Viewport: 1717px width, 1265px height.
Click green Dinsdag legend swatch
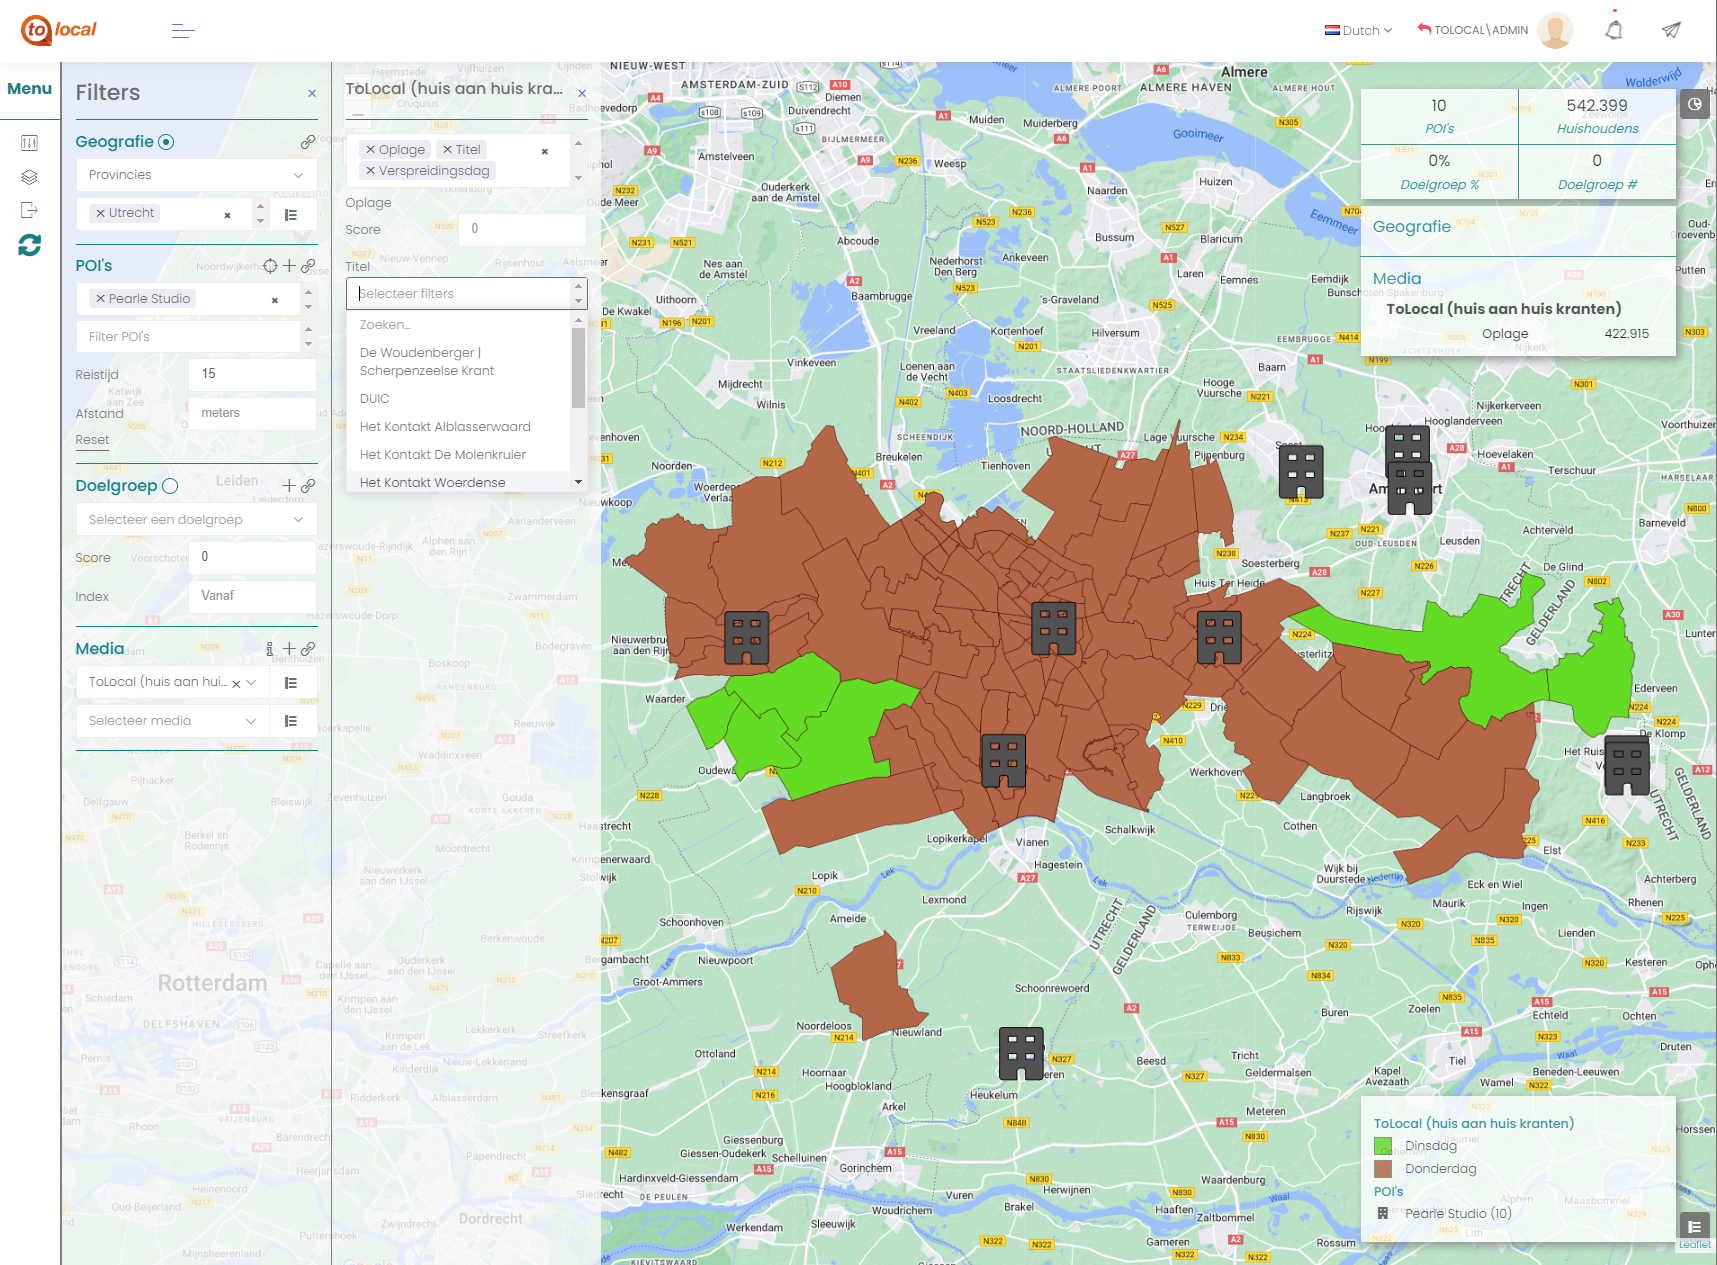click(1383, 1146)
